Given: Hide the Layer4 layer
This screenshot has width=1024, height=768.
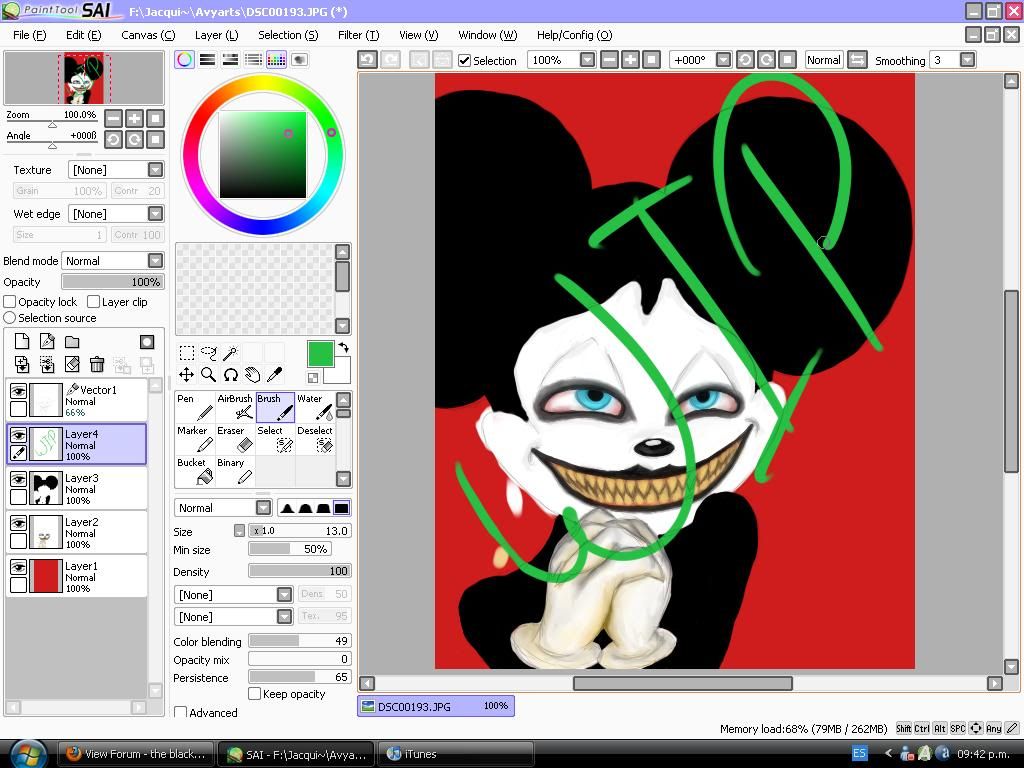Looking at the screenshot, I should coord(18,435).
